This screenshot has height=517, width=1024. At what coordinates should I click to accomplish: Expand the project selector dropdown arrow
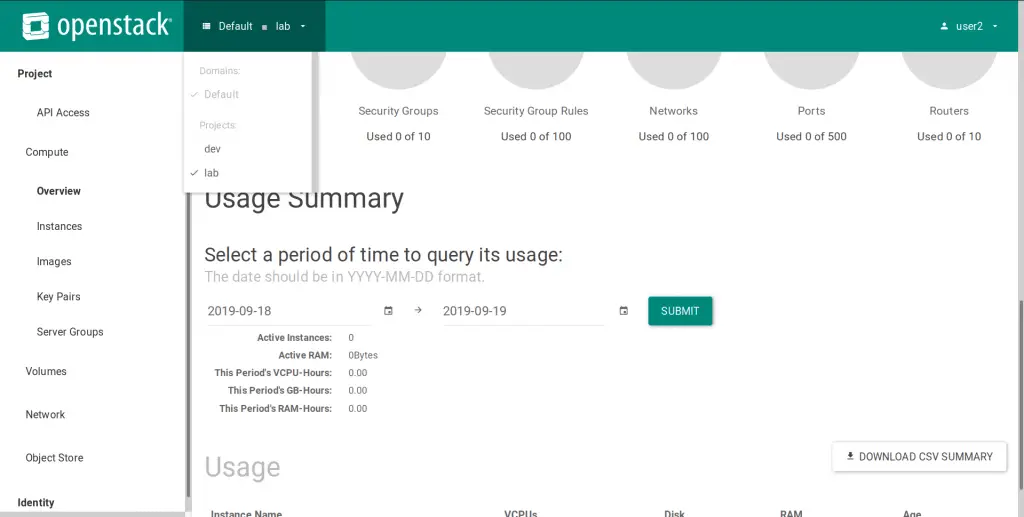302,26
